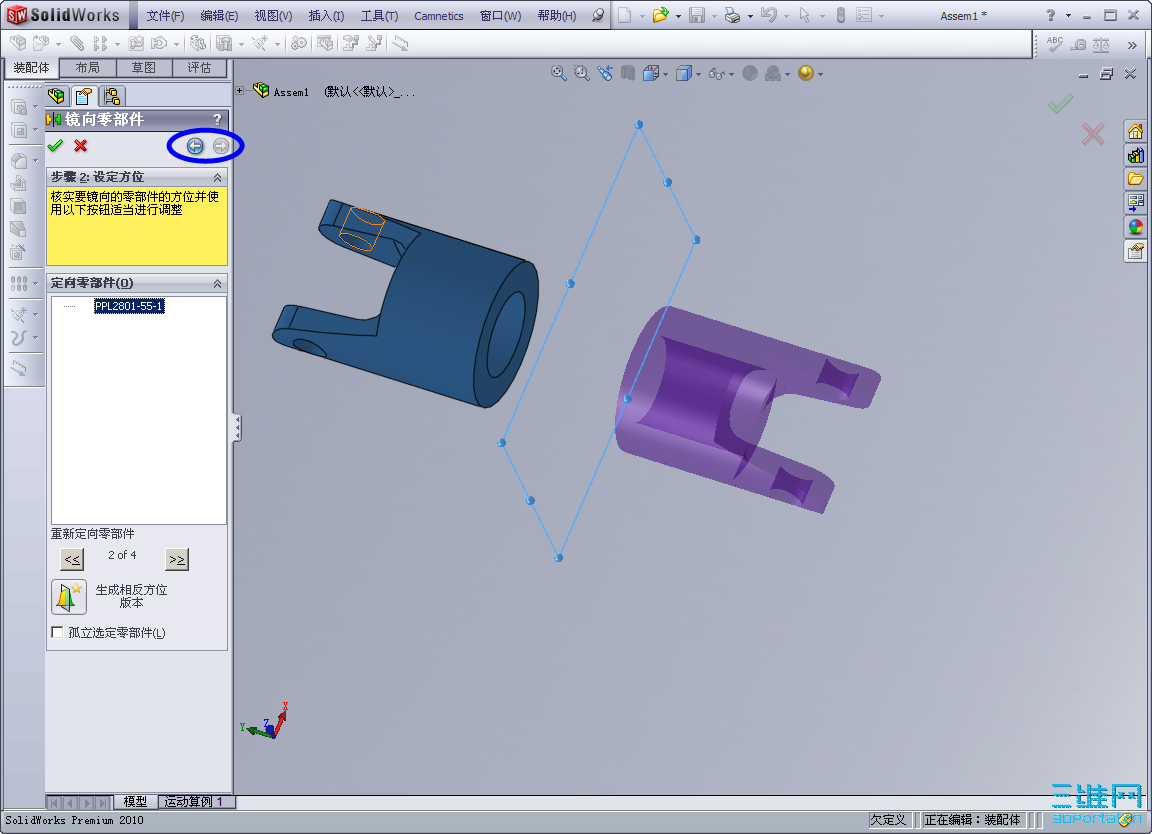Accept the mirror with the green OK checkmark in the panel
This screenshot has height=834, width=1152.
(x=55, y=145)
